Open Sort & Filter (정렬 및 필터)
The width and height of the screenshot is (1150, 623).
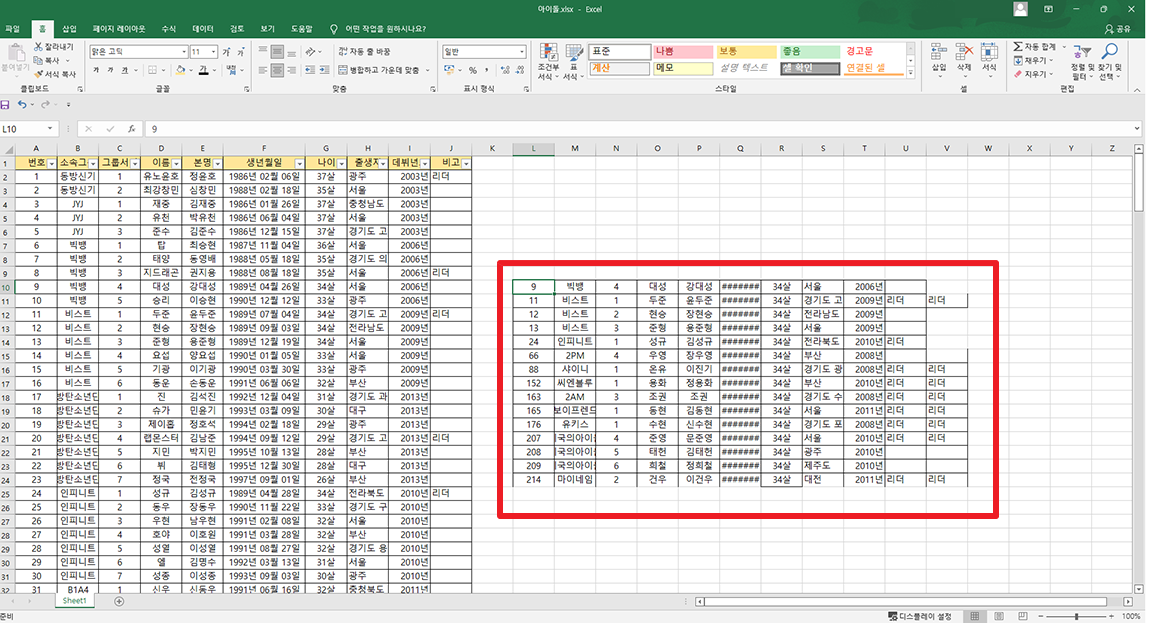(1081, 62)
